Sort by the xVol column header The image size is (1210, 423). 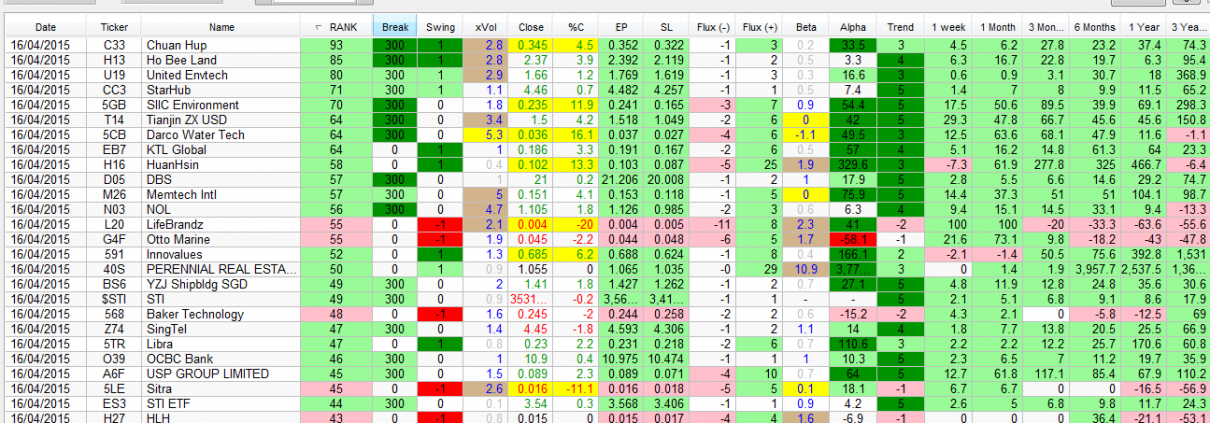[484, 28]
